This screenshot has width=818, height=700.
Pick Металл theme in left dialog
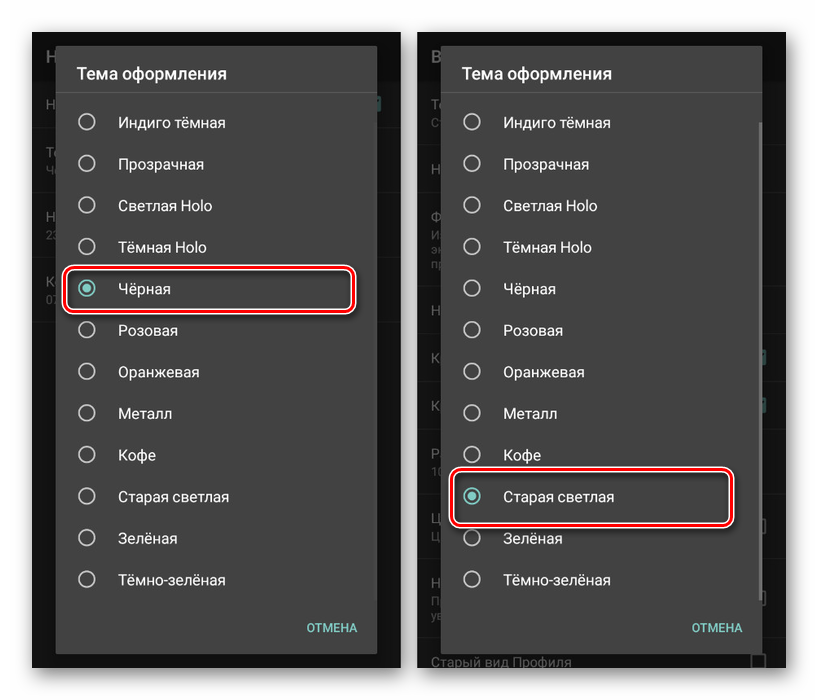[88, 413]
